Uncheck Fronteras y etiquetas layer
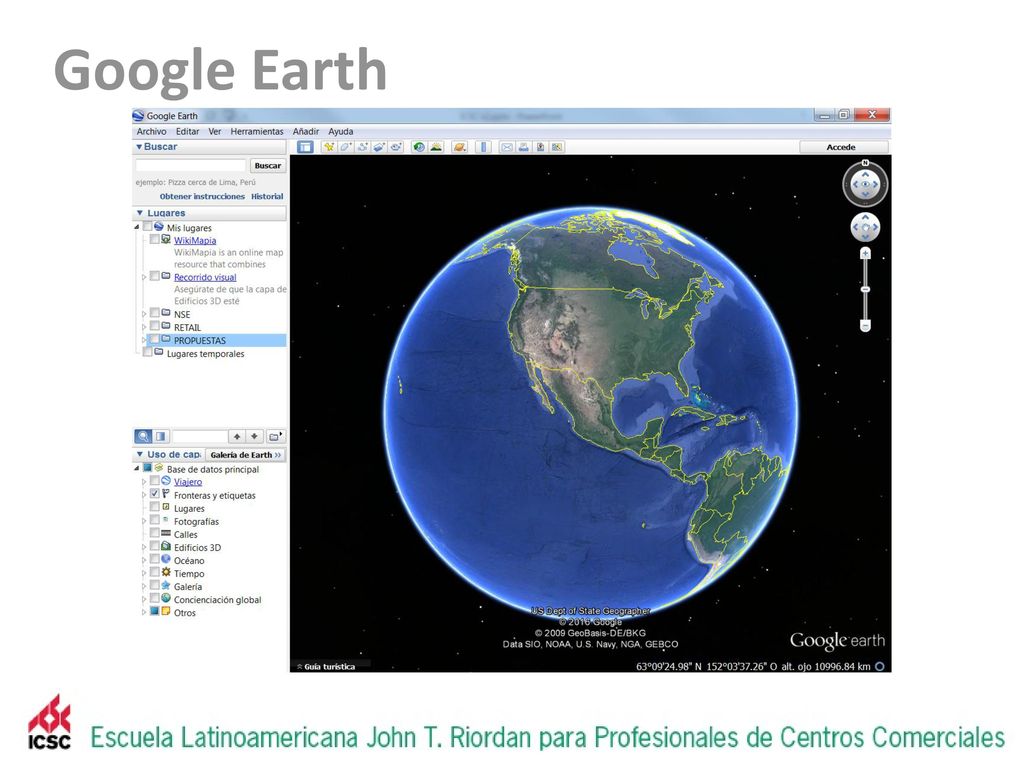This screenshot has height=768, width=1024. 155,494
